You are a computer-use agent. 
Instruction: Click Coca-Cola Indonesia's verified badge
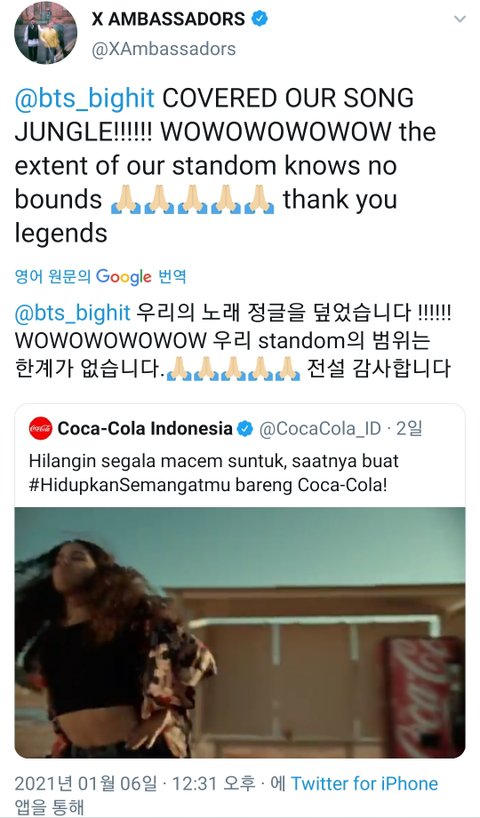[x=245, y=429]
